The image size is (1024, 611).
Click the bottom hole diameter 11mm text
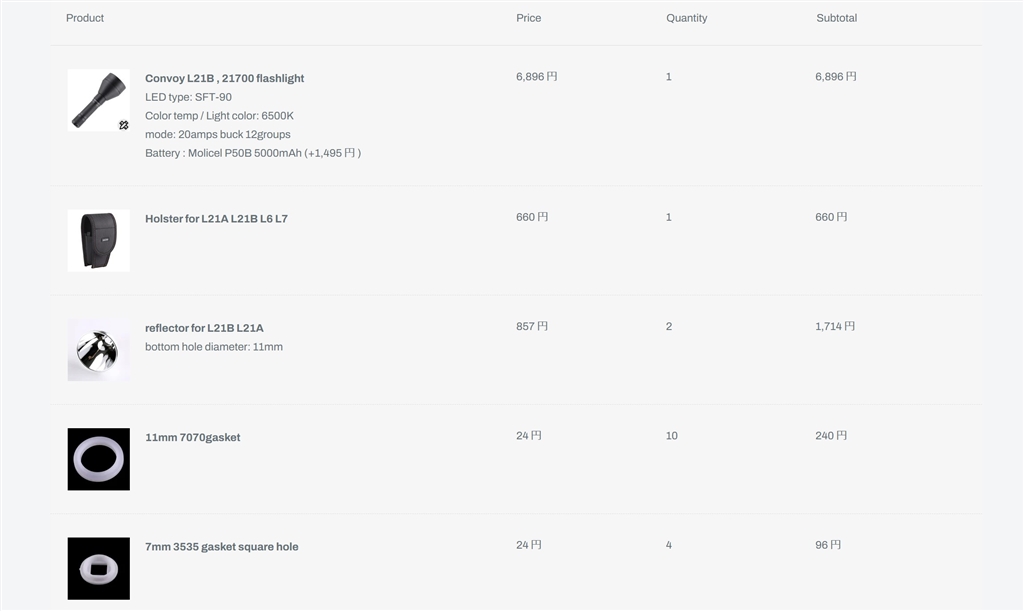click(213, 347)
